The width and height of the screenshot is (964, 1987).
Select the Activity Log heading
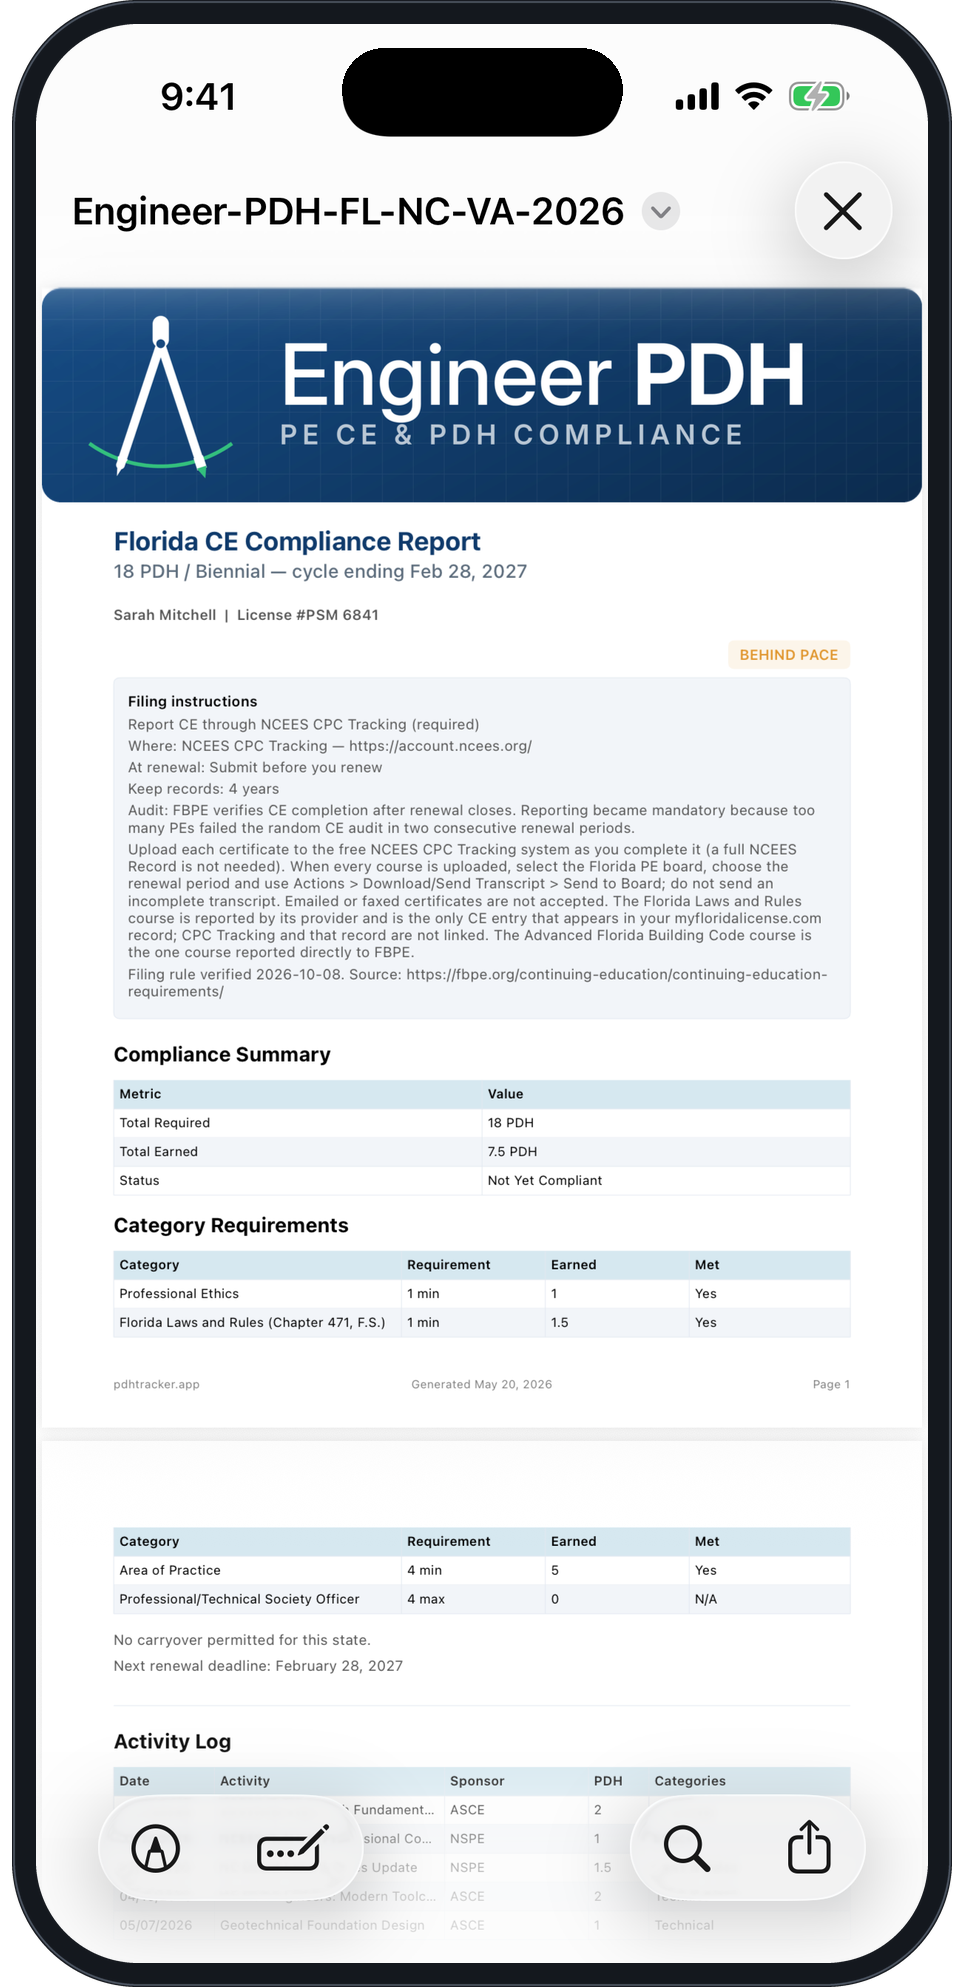click(172, 1742)
